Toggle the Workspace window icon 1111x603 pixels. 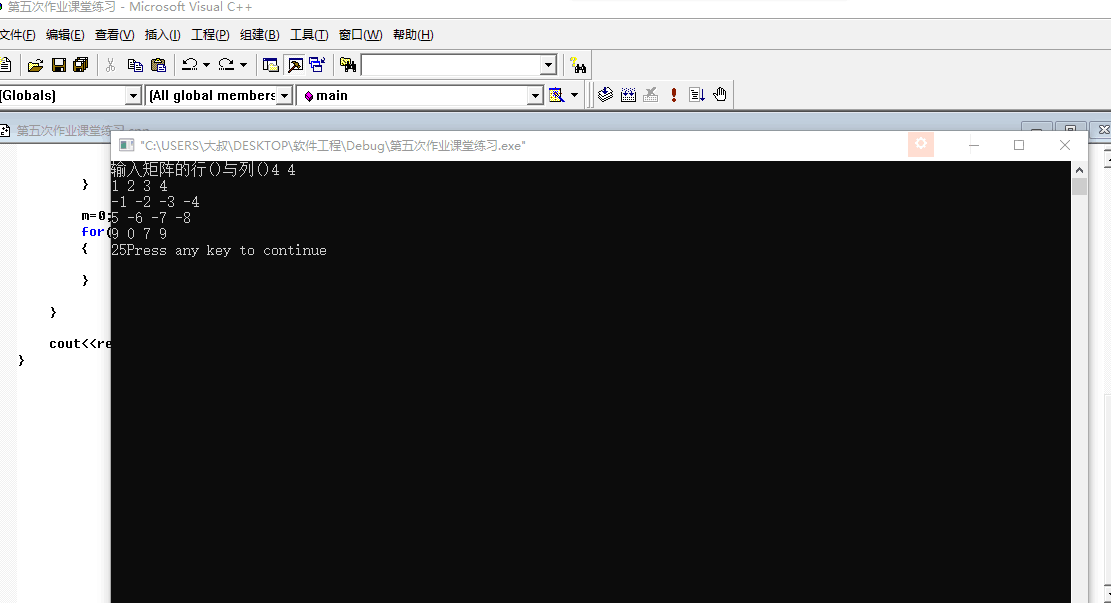pyautogui.click(x=271, y=65)
